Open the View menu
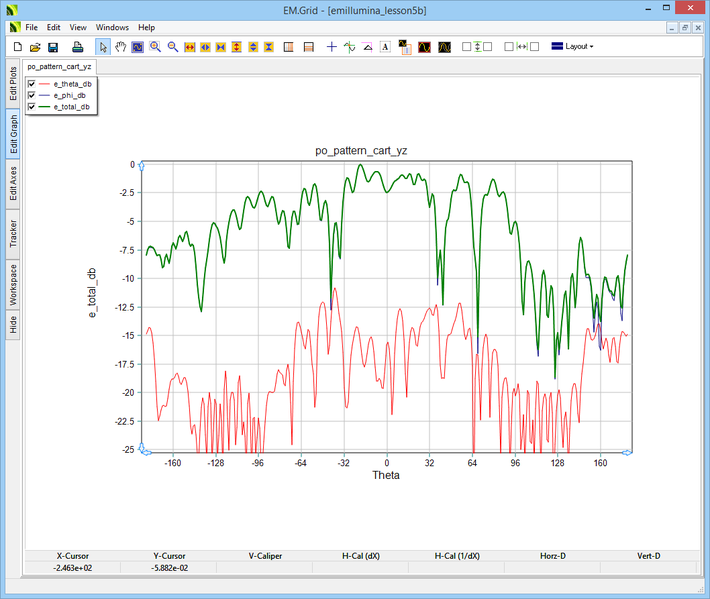 click(78, 27)
